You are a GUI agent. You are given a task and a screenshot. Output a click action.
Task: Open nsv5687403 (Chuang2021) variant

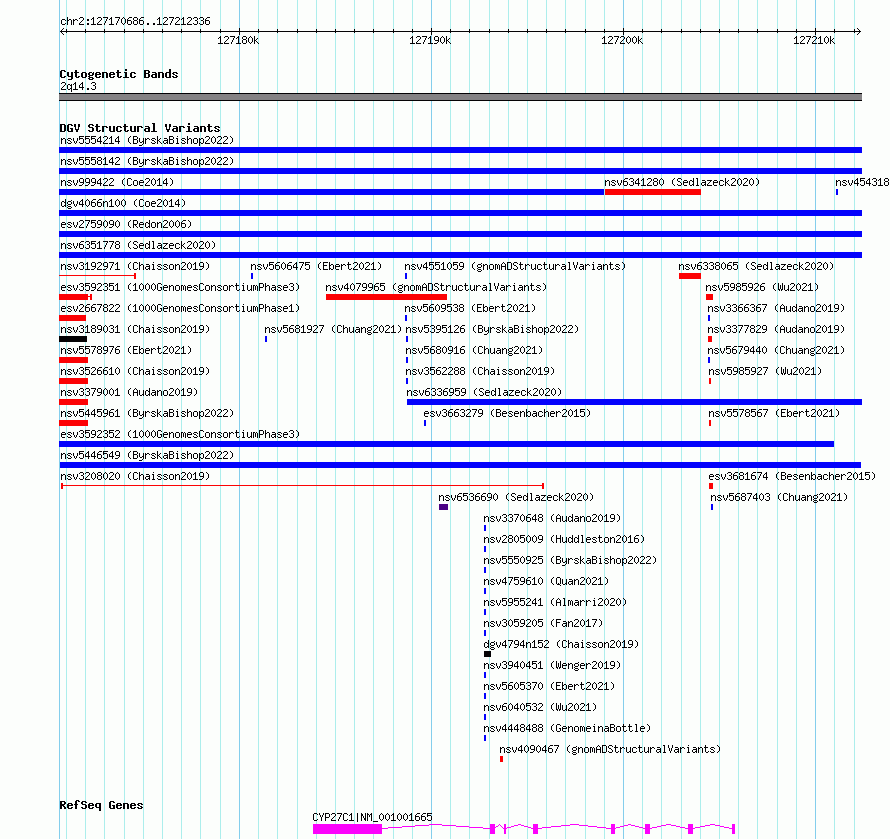click(779, 497)
